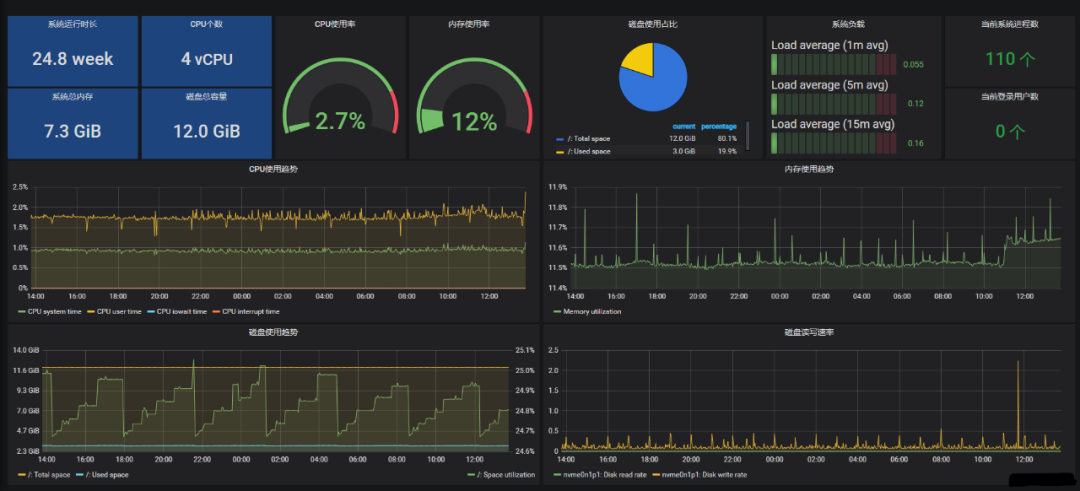The width and height of the screenshot is (1080, 491).
Task: Open the 磁盘总容量 panel title menu
Action: 207,96
